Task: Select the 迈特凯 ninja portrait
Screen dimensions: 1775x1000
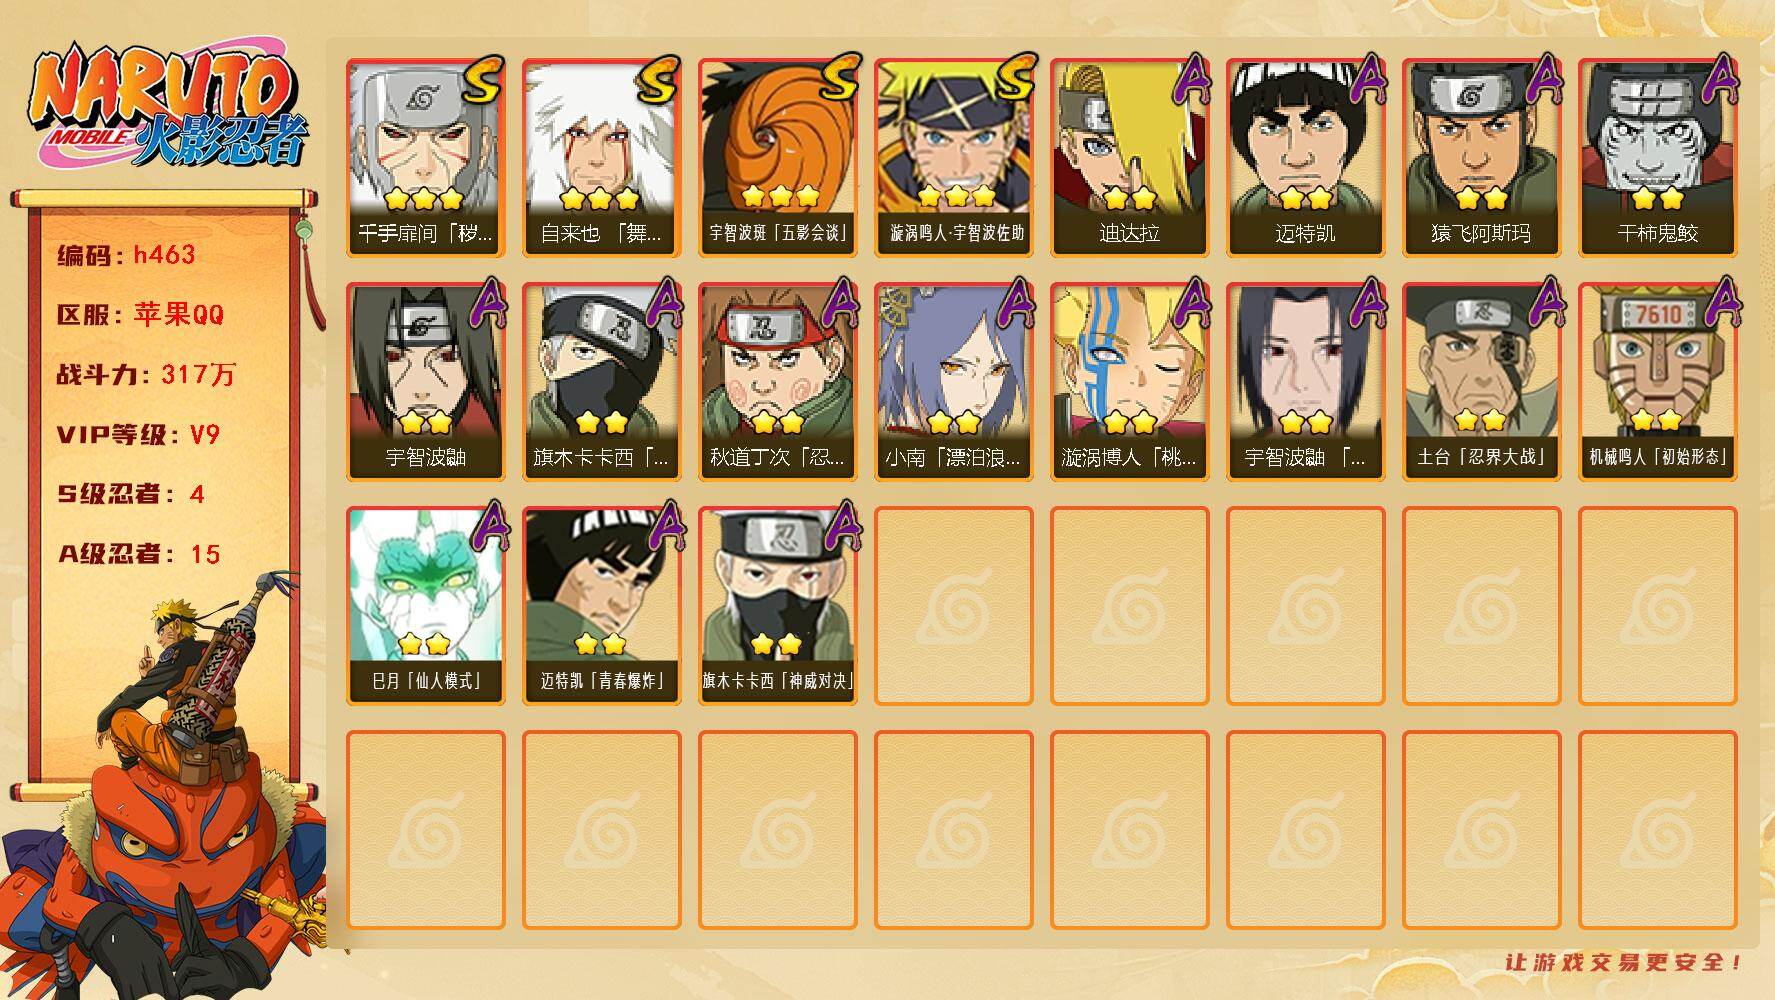Action: pos(1305,158)
